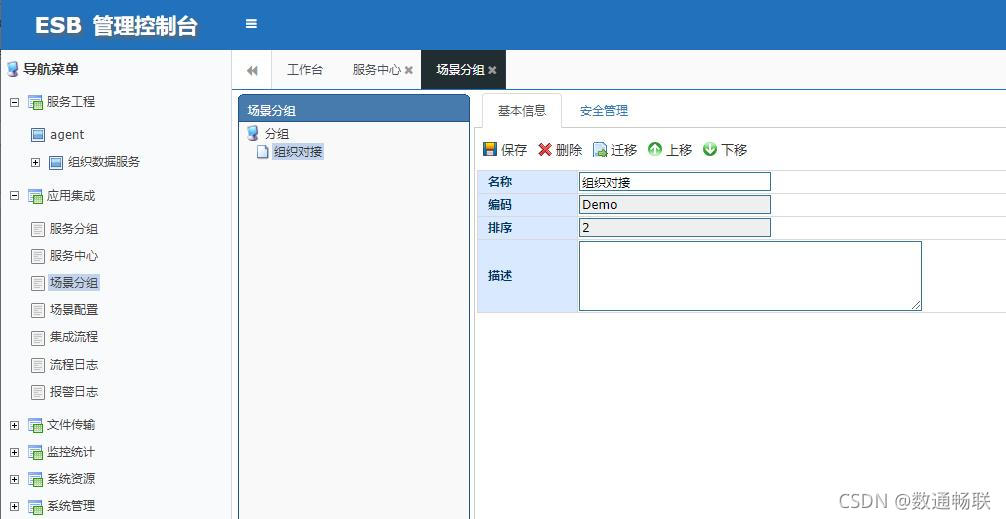This screenshot has height=519, width=1006.
Task: Click the 保存 button label
Action: (x=515, y=150)
